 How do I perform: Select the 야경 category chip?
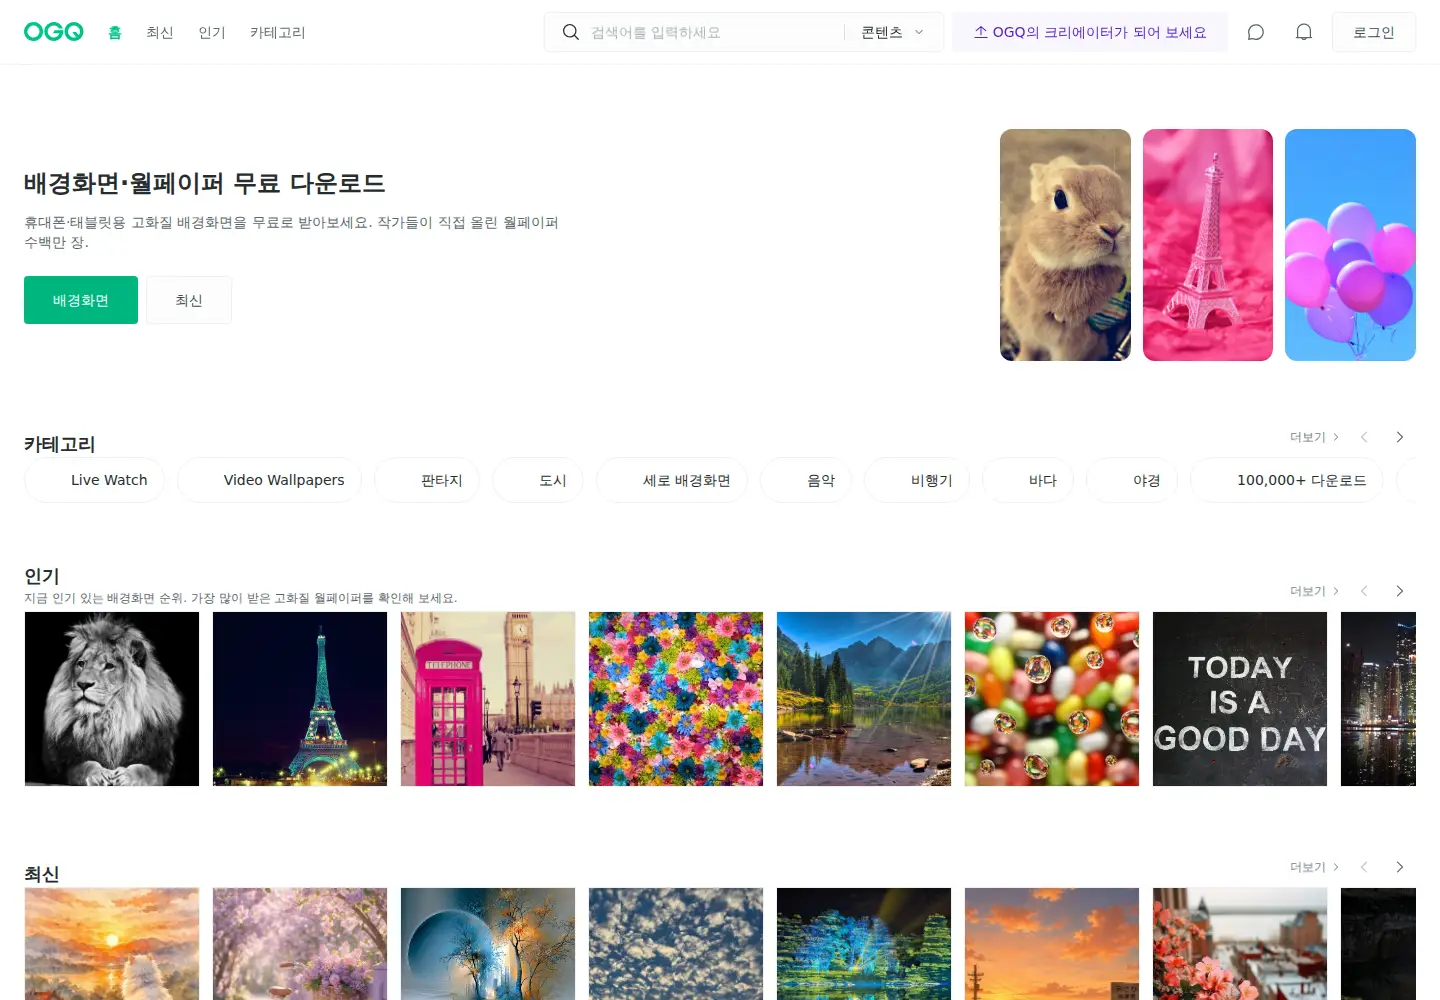(1132, 480)
